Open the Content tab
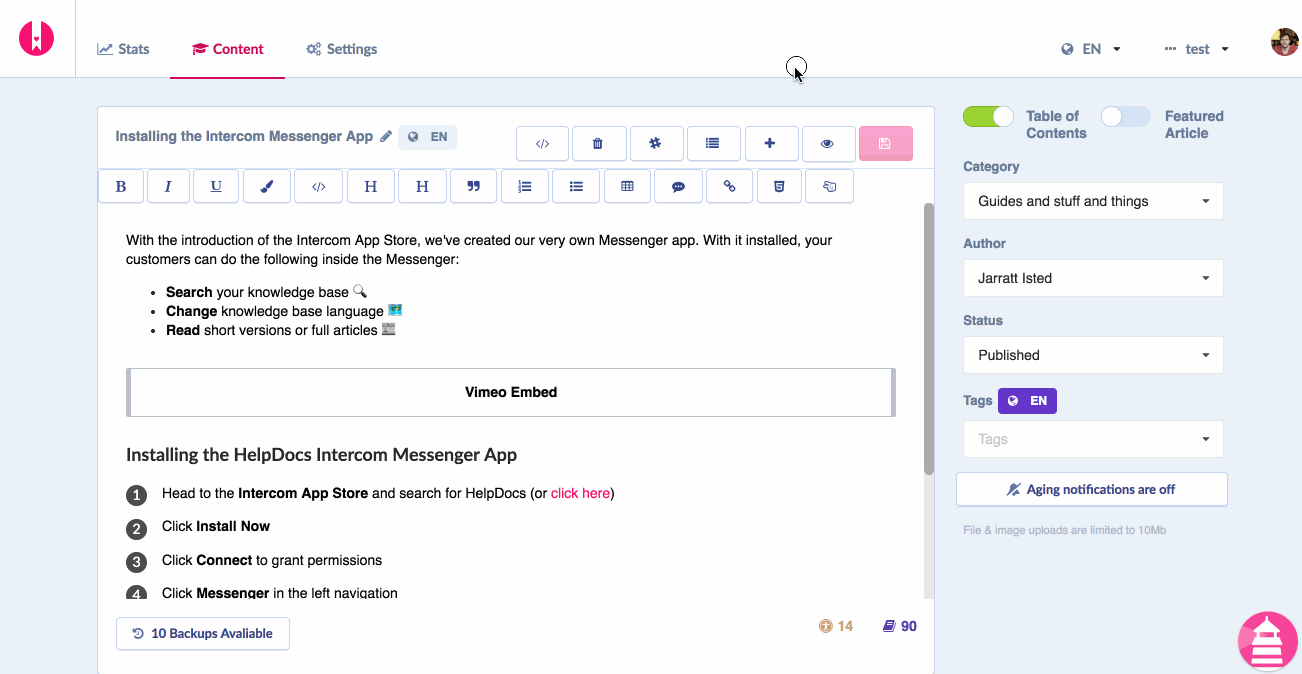Image resolution: width=1302 pixels, height=674 pixels. tap(227, 49)
